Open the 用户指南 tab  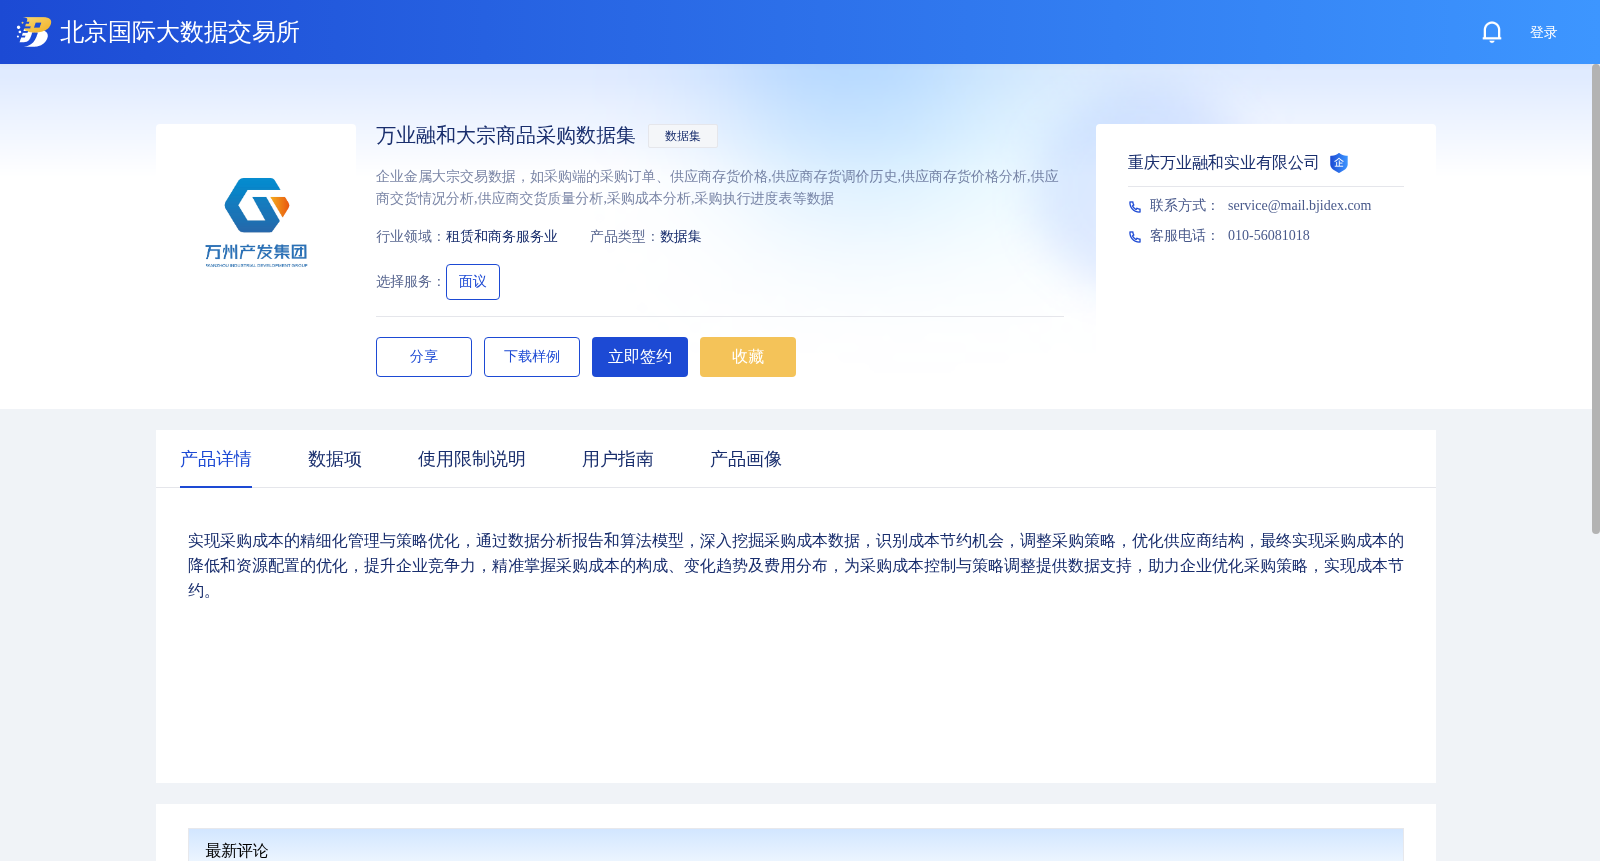coord(618,459)
